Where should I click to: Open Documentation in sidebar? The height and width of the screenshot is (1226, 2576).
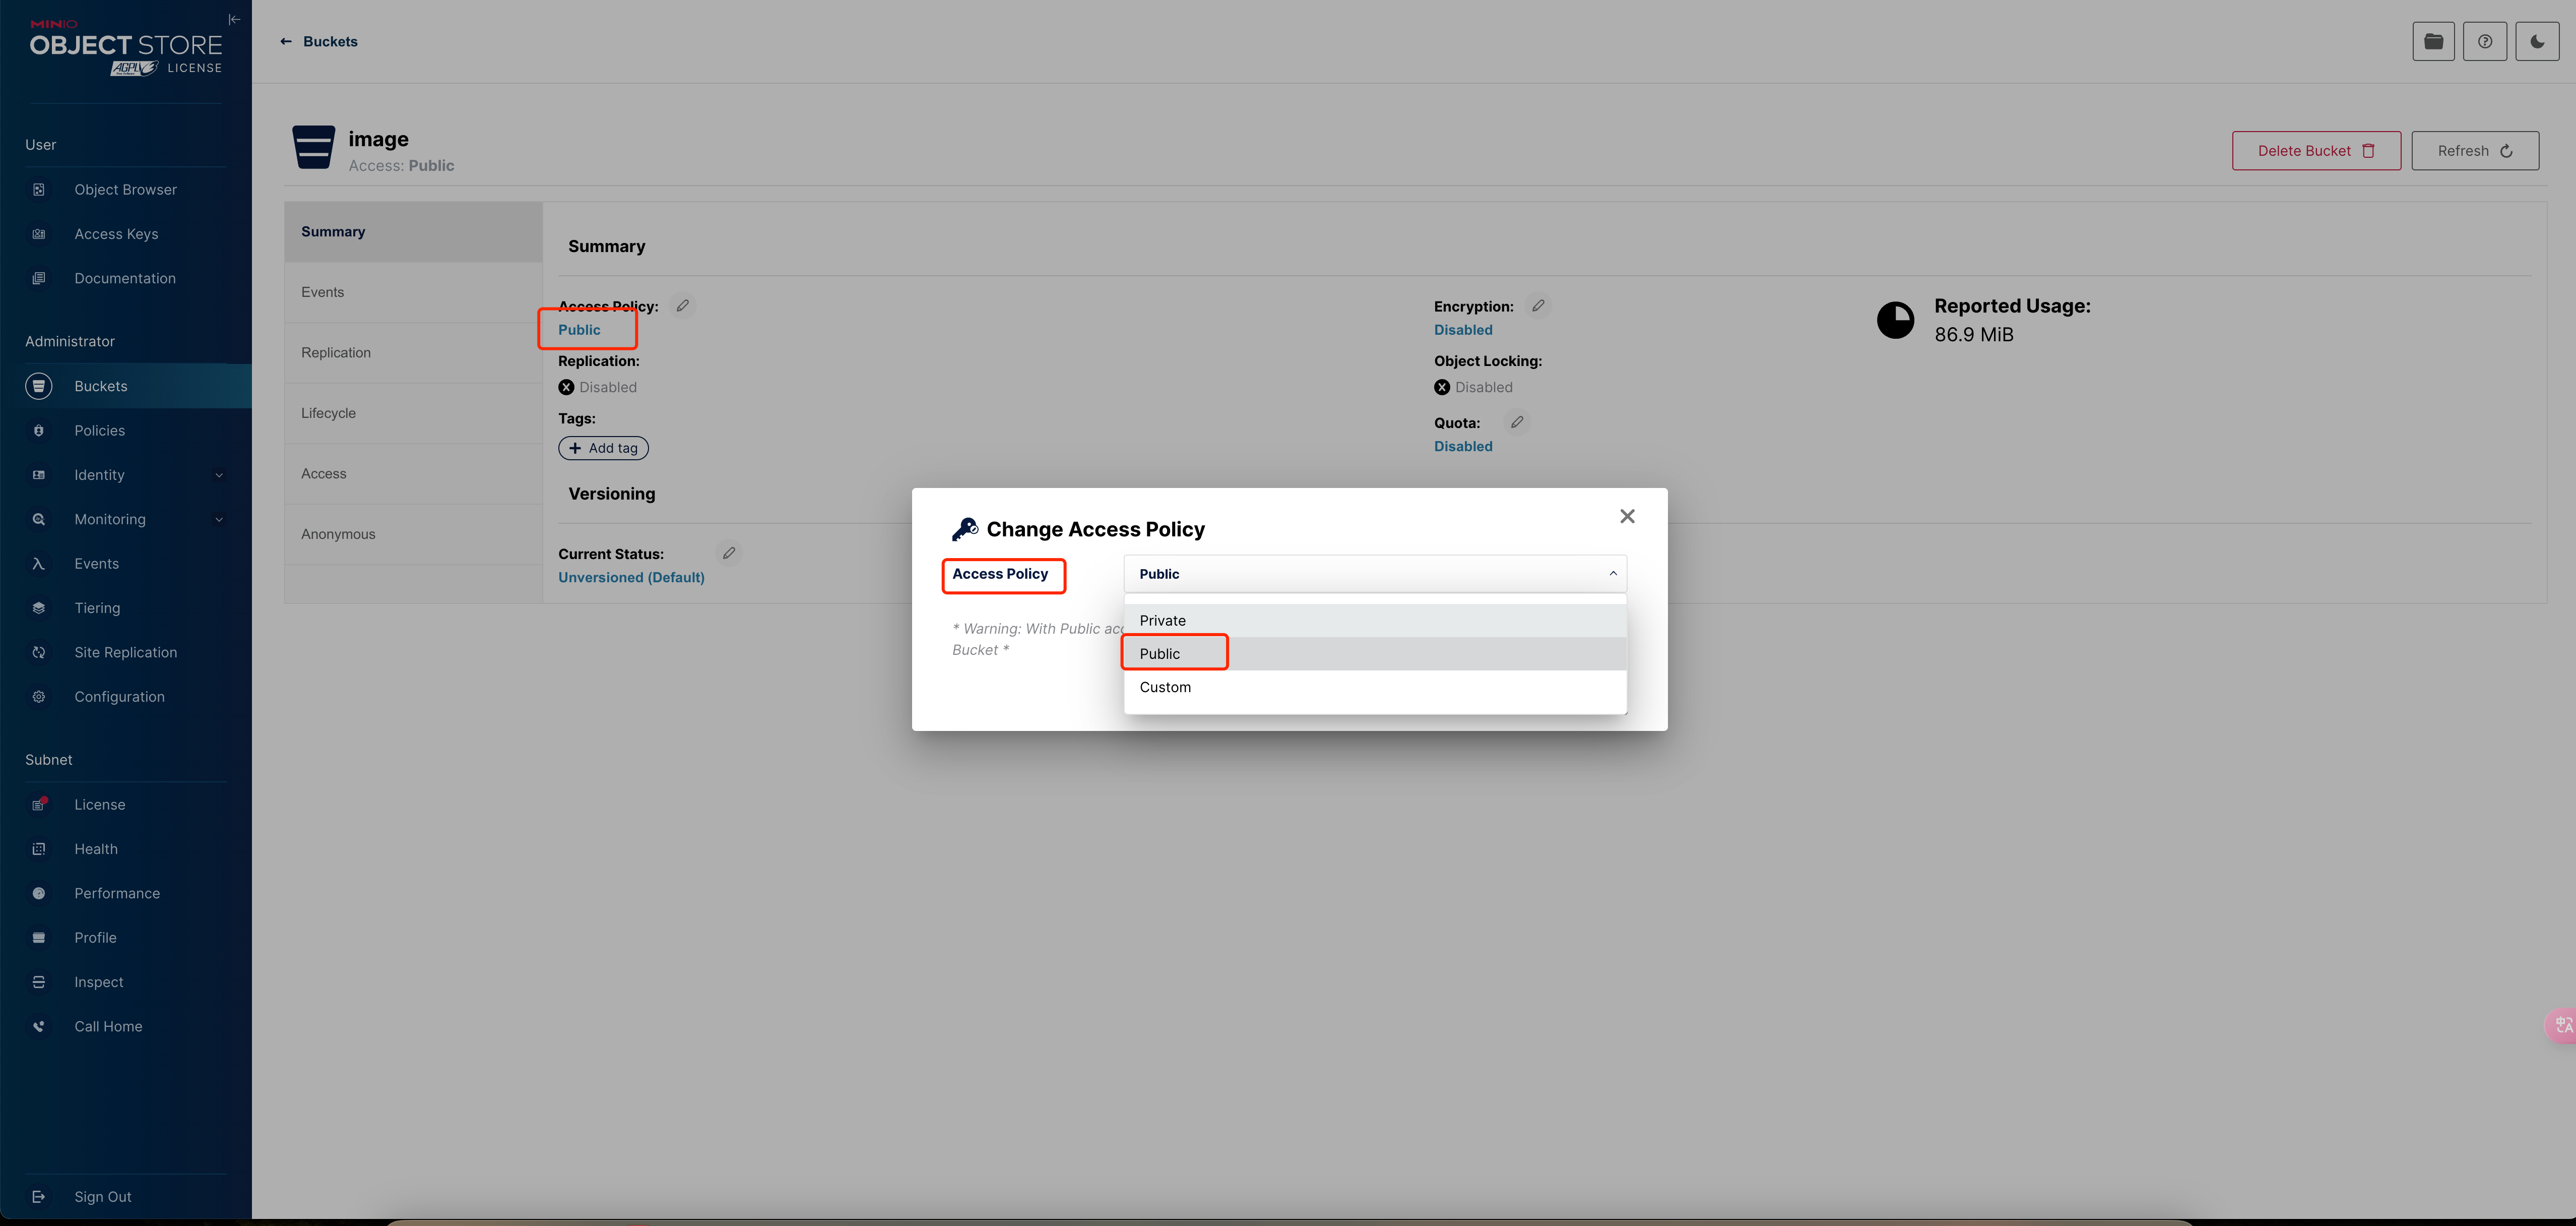[x=126, y=278]
